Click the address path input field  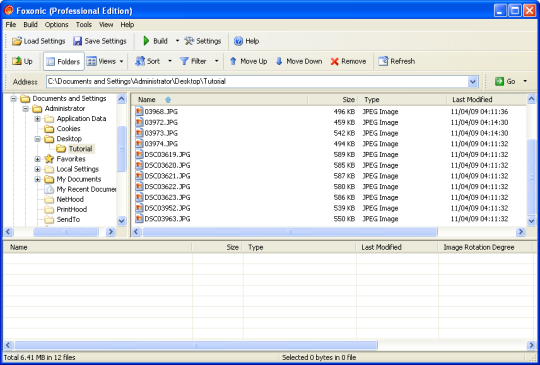coord(257,82)
